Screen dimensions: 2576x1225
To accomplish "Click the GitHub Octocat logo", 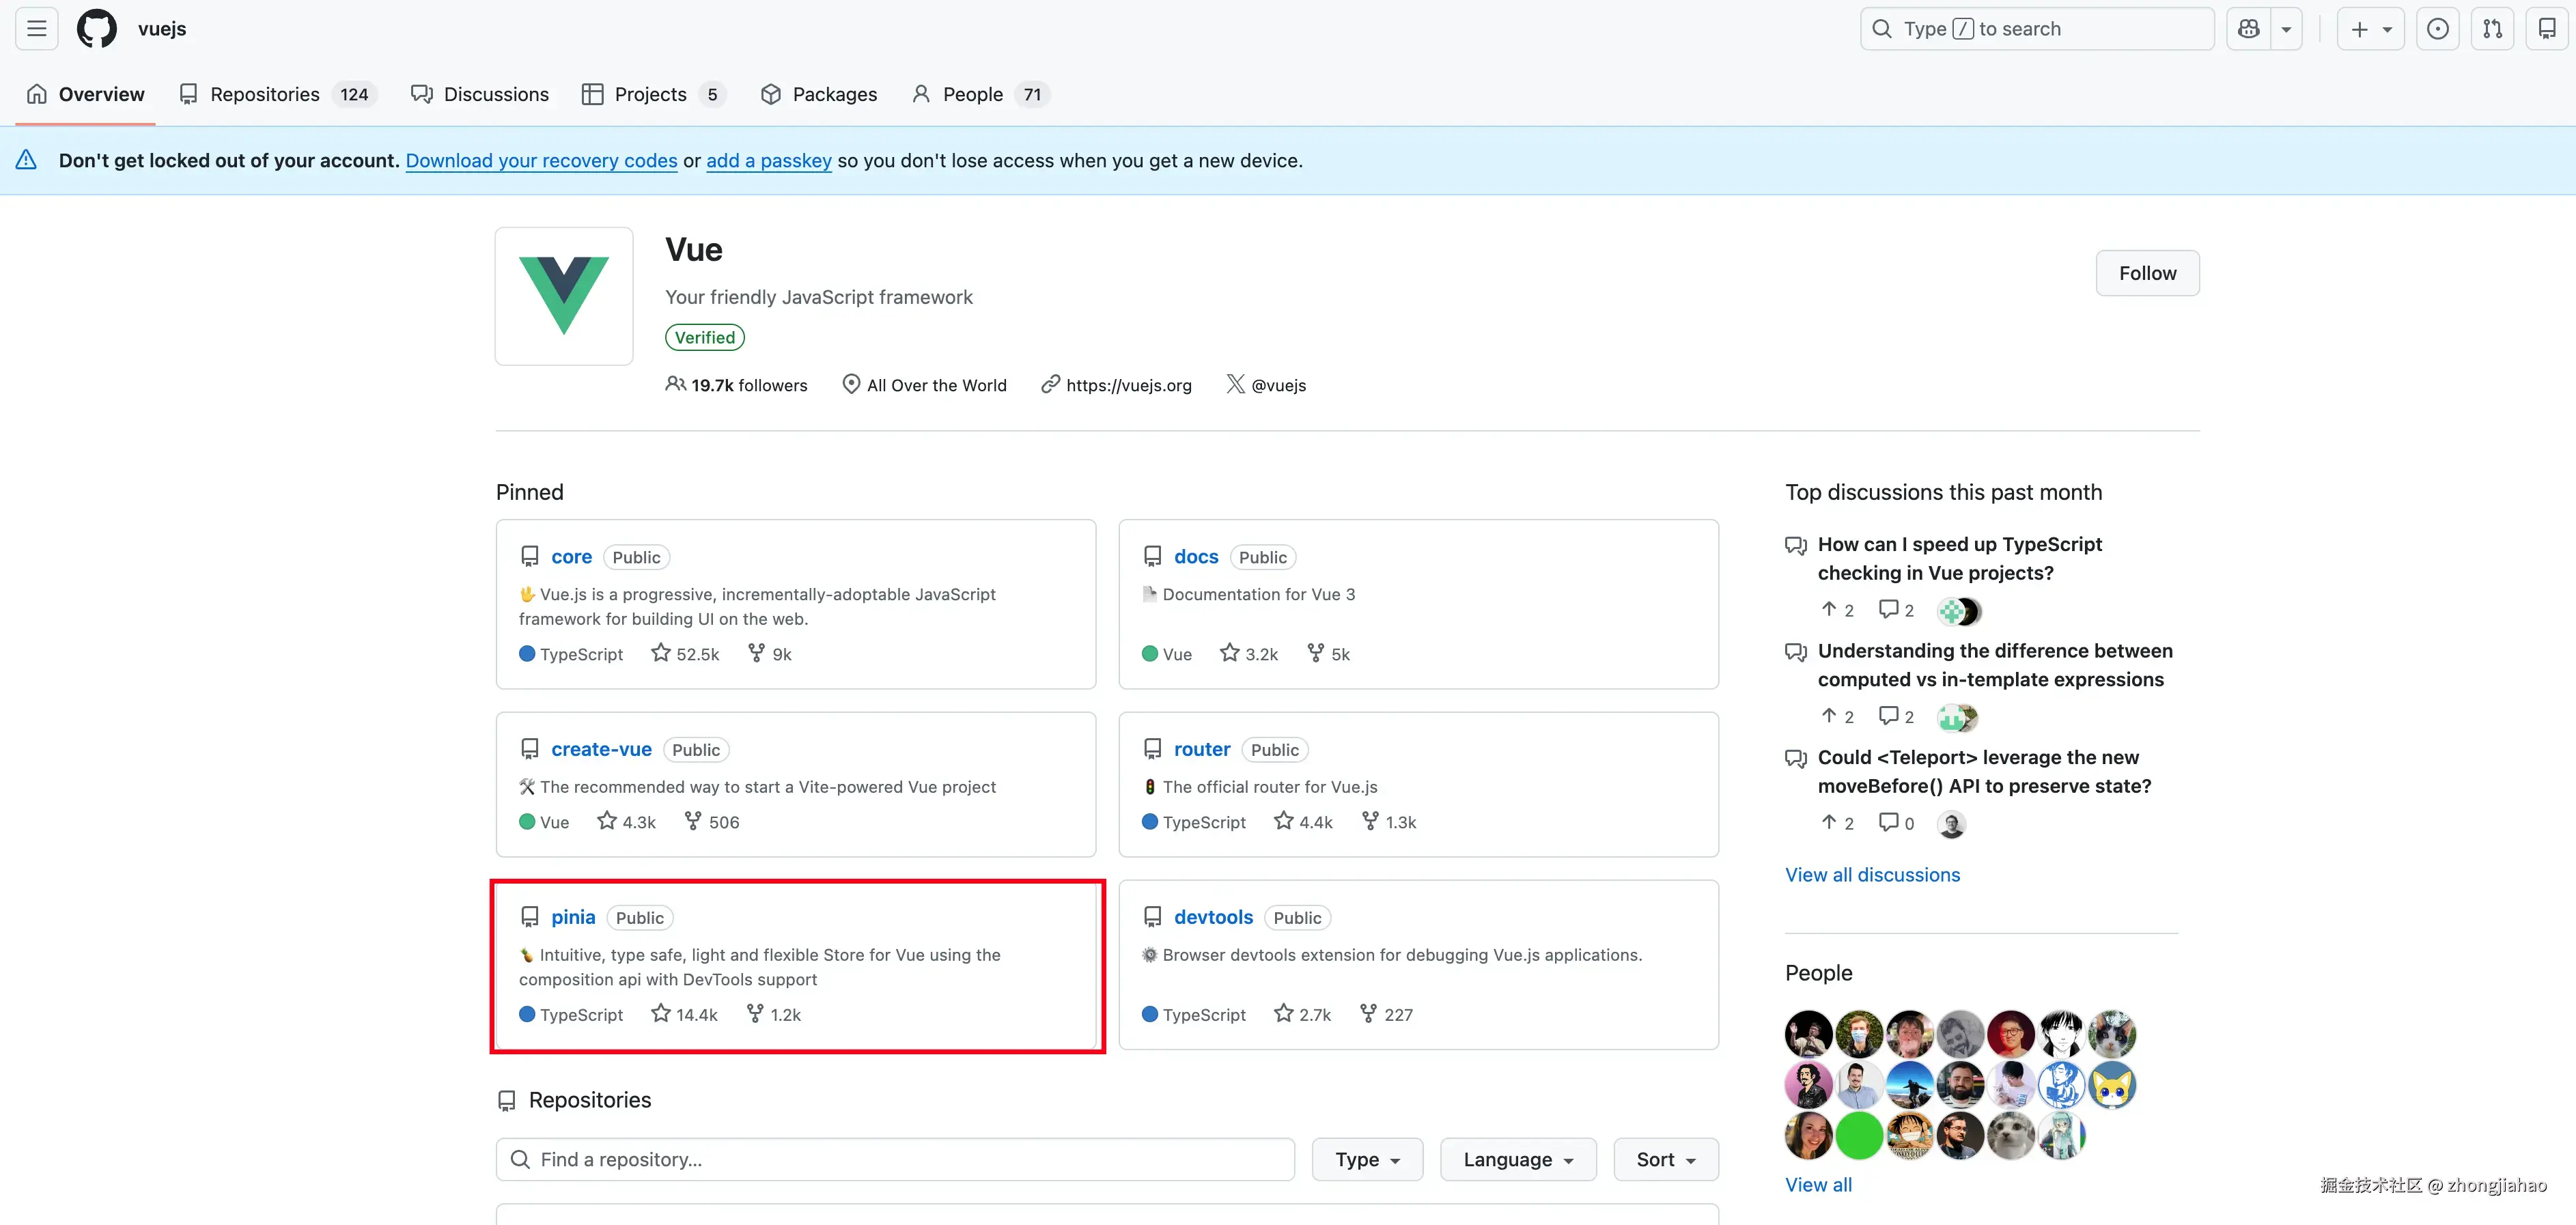I will (97, 29).
